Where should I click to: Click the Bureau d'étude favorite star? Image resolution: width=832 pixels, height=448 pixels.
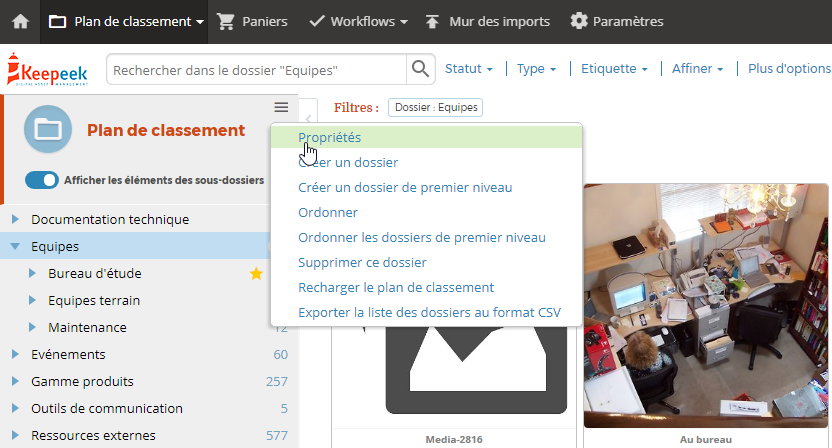[256, 273]
